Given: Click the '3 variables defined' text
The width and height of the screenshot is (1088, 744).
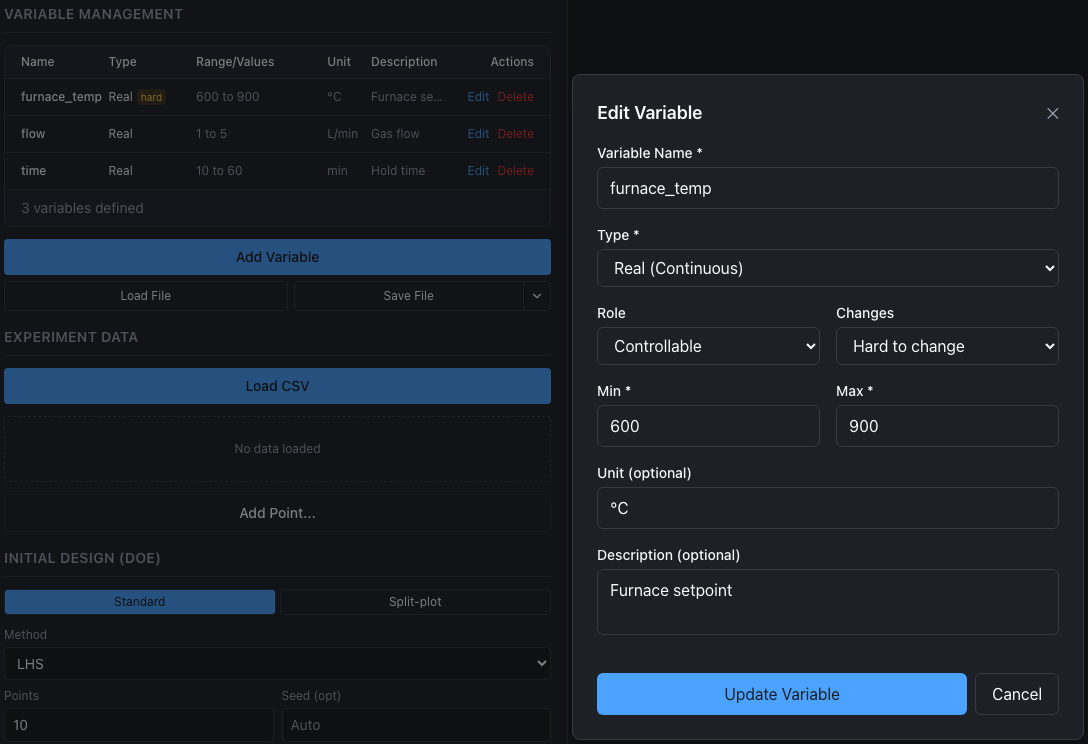Looking at the screenshot, I should [83, 208].
